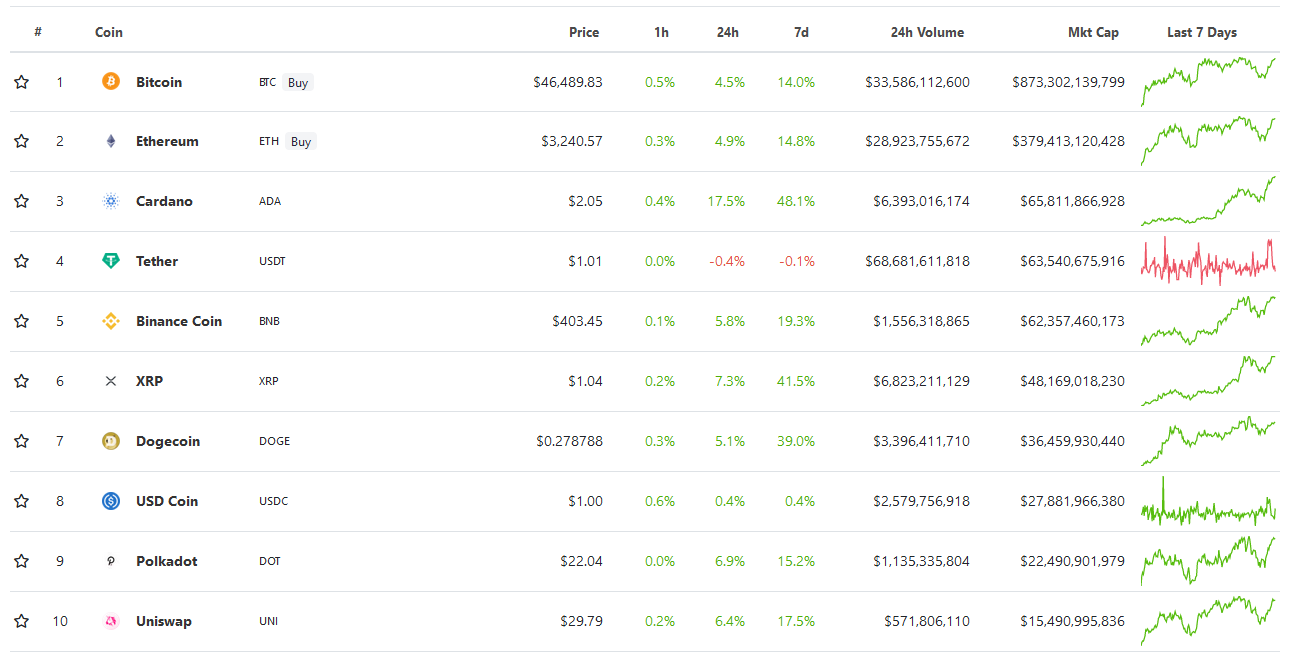Toggle favorite star for Tether
This screenshot has width=1307, height=652.
click(x=21, y=261)
